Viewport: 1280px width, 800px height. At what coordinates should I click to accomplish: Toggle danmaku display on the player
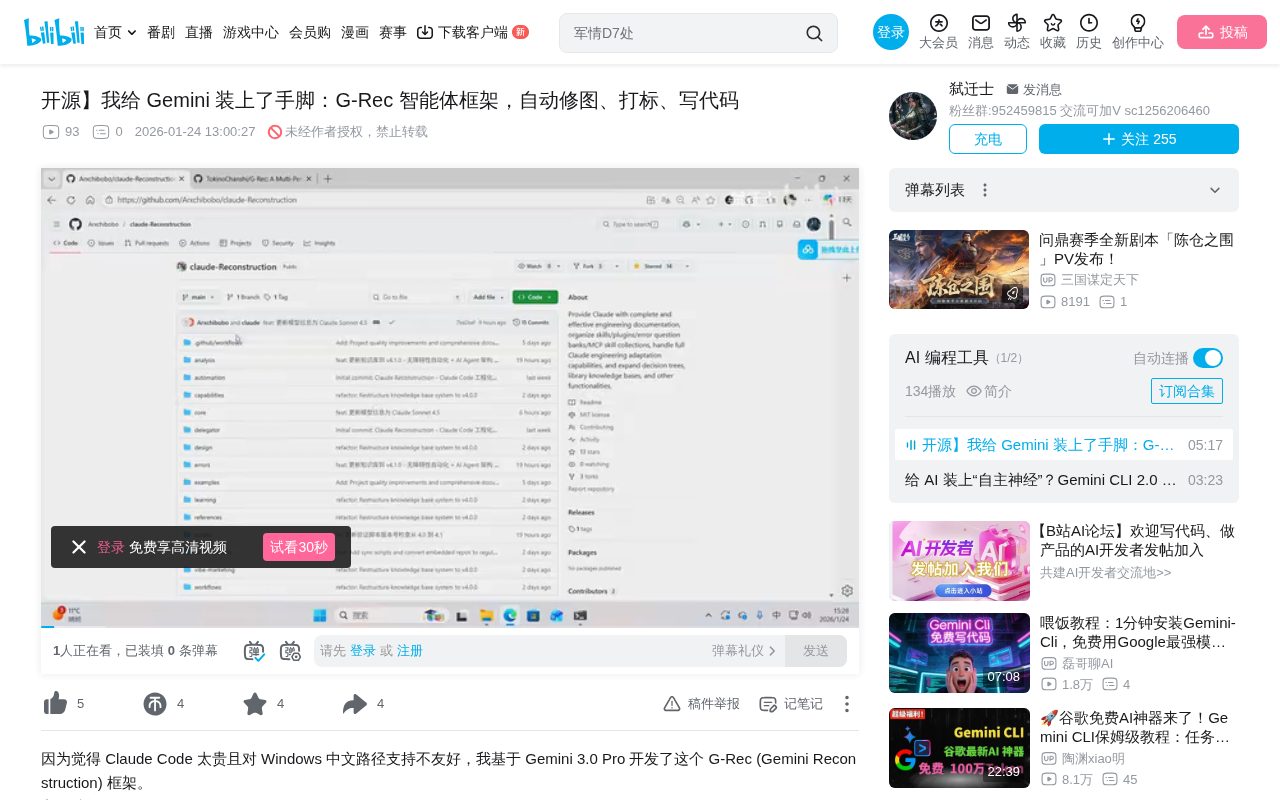(254, 651)
